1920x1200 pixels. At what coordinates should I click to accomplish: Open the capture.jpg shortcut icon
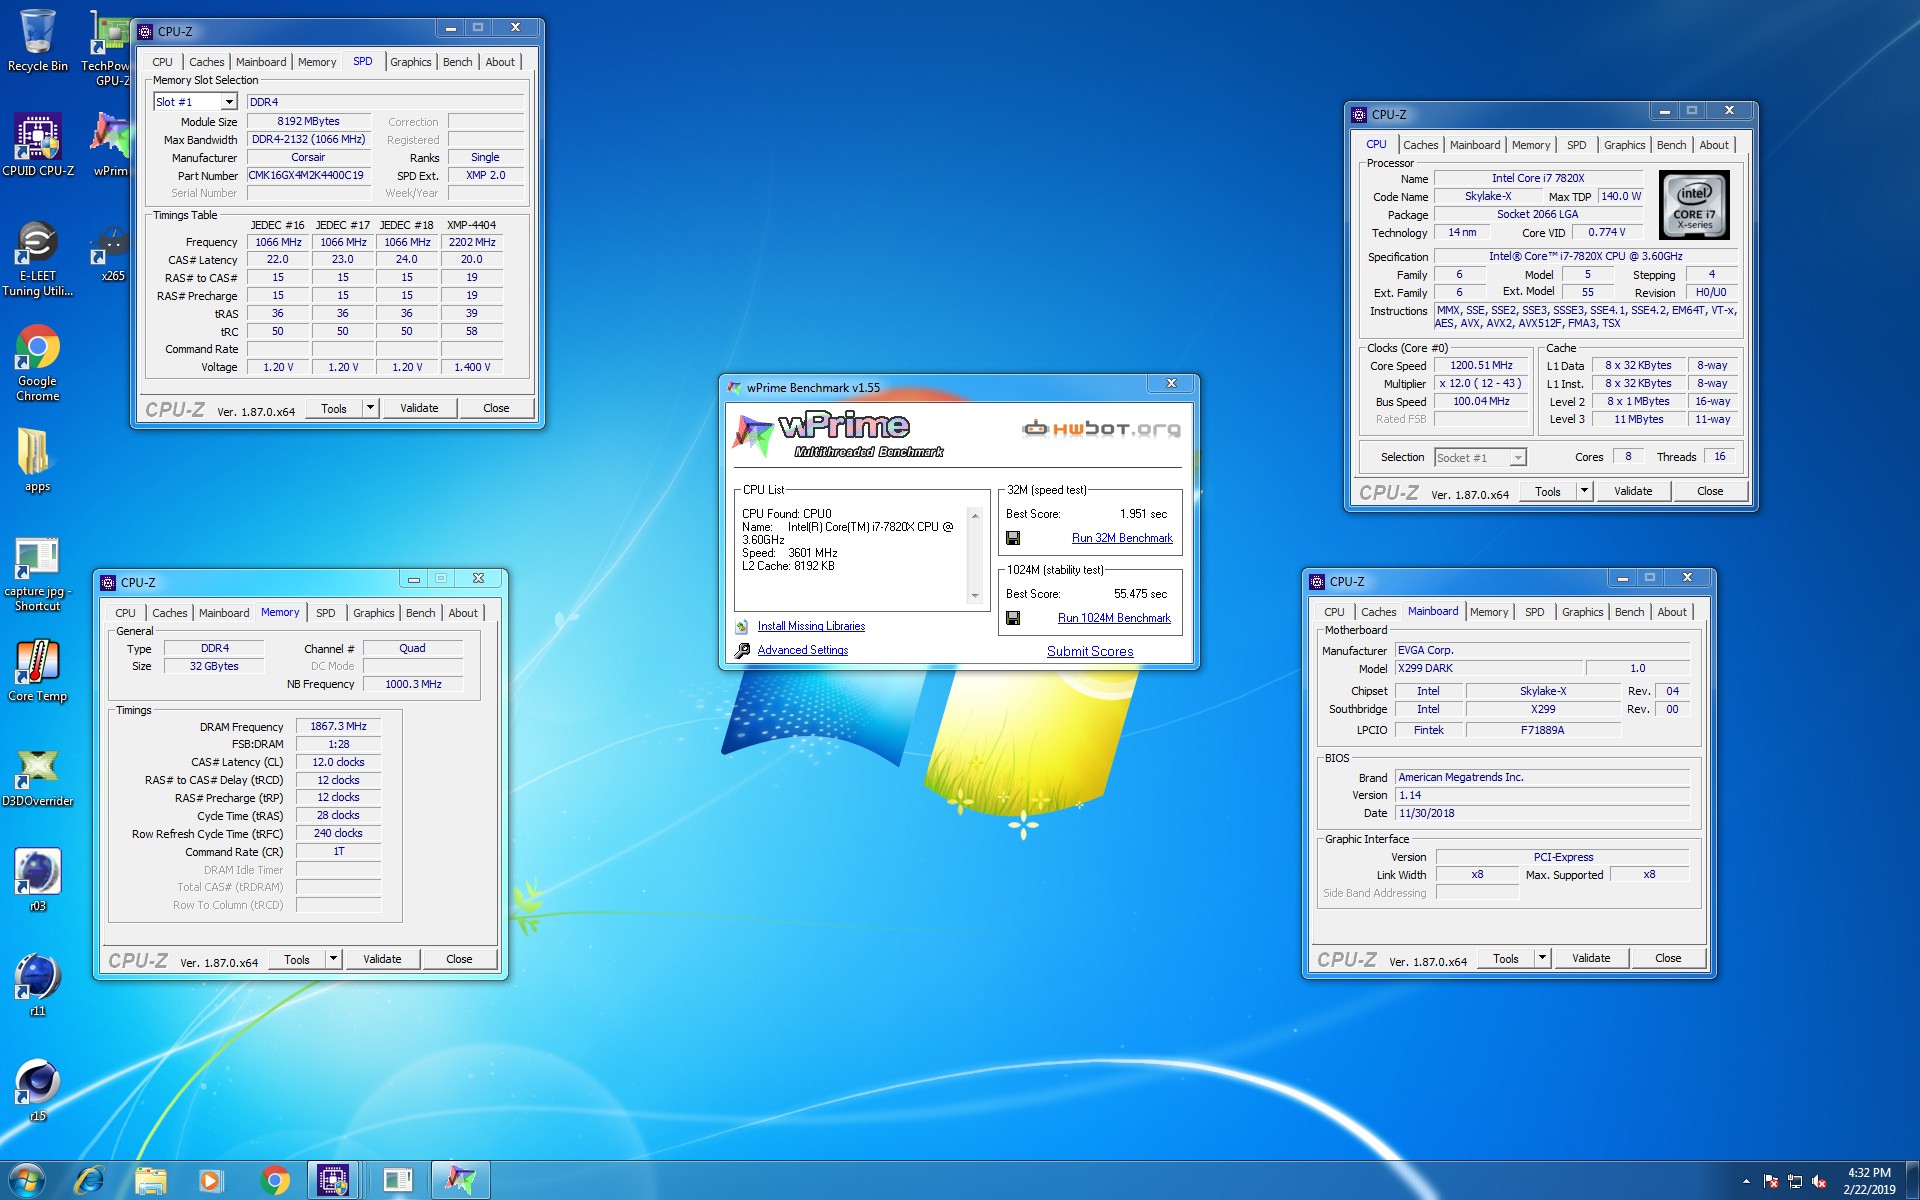tap(37, 574)
